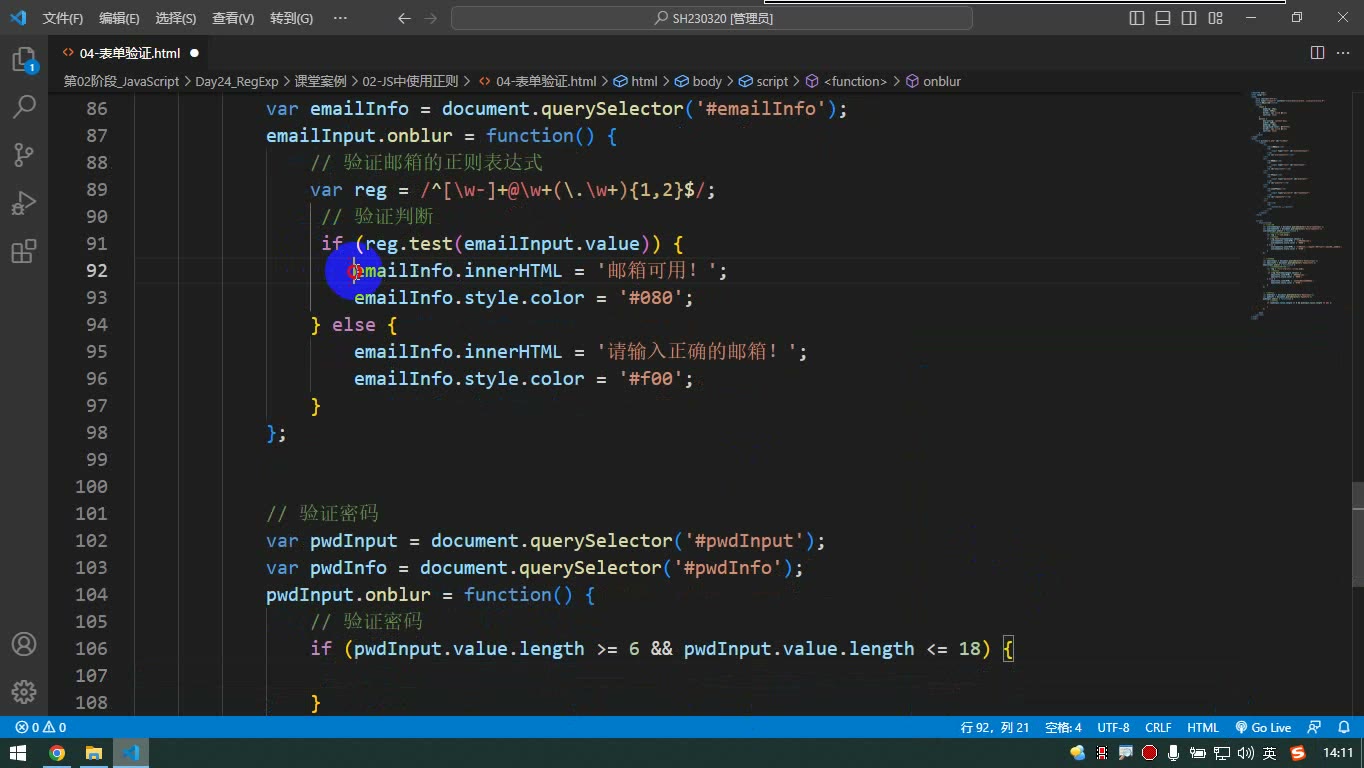Open the Manage gear menu
The height and width of the screenshot is (768, 1364).
tap(24, 691)
